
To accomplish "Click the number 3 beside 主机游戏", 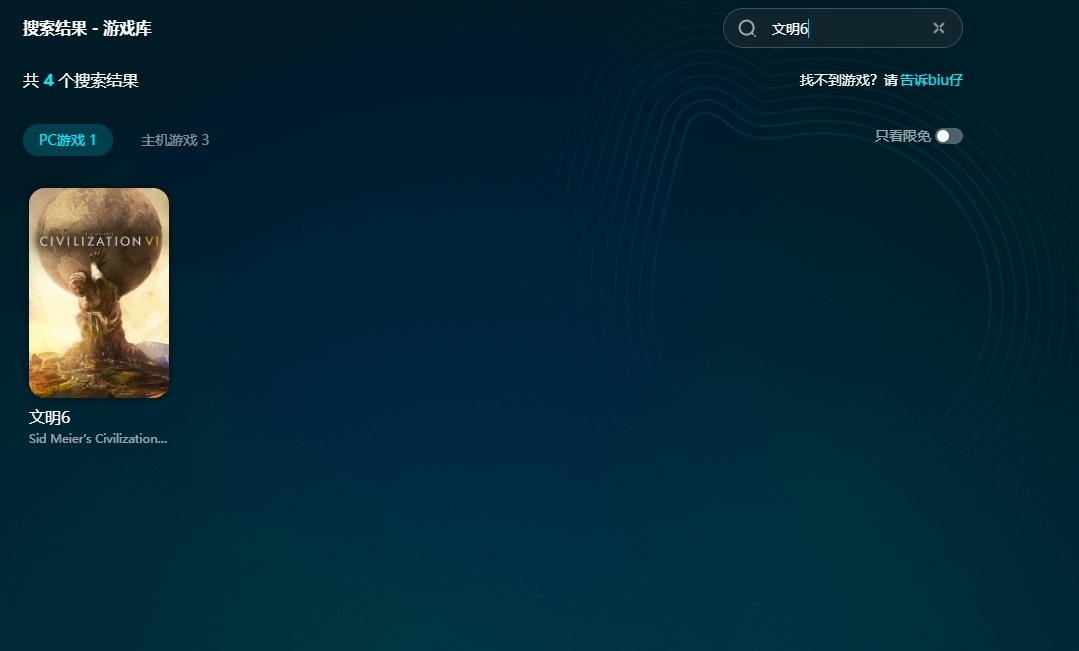I will pyautogui.click(x=205, y=140).
